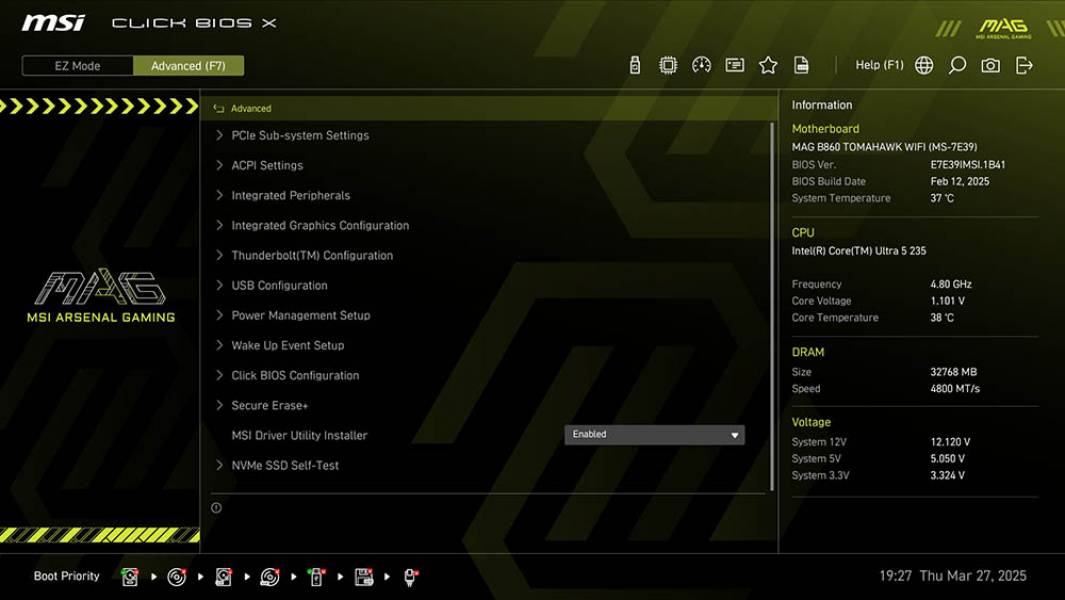Click the settings list vertical scrollbar

772,306
